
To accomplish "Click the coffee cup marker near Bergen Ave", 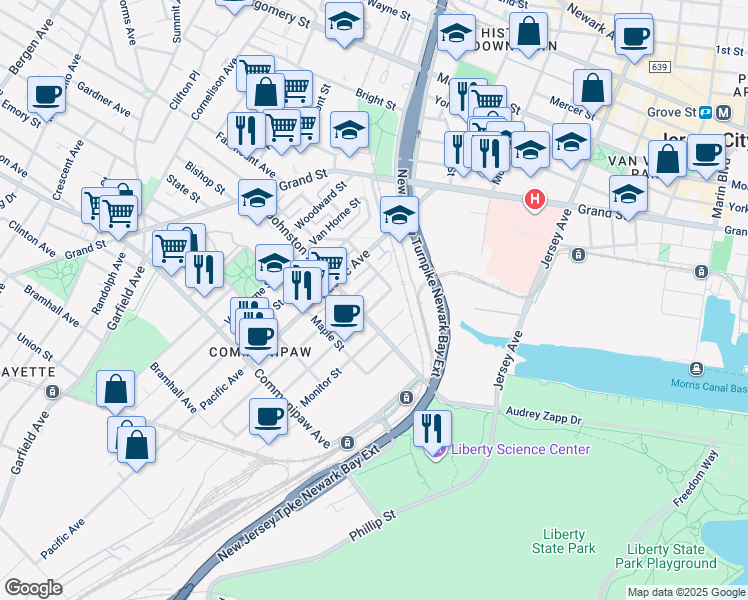I will (46, 98).
